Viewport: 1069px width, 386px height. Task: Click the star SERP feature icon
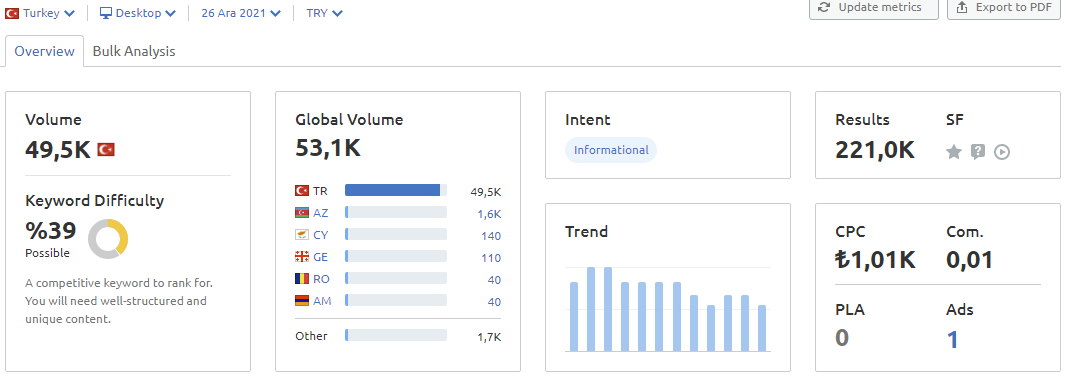click(x=954, y=152)
